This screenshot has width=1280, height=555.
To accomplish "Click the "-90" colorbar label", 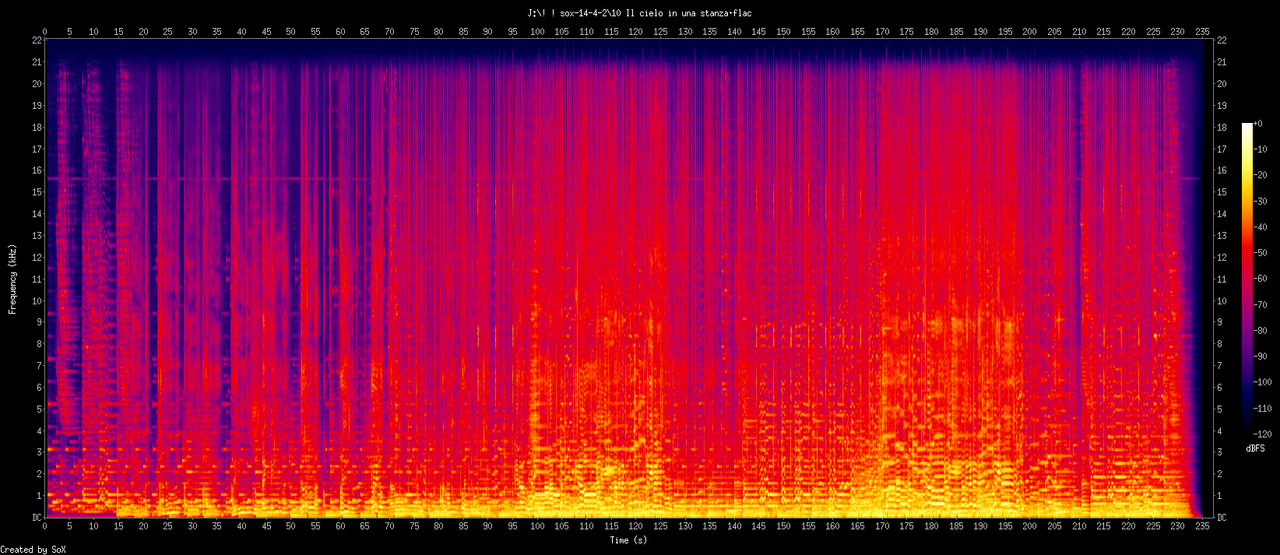I will (1263, 358).
